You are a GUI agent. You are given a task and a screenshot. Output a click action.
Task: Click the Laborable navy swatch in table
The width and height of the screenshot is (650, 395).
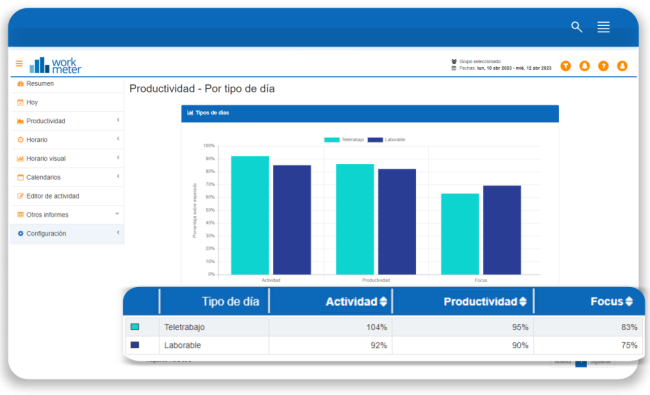coord(135,345)
